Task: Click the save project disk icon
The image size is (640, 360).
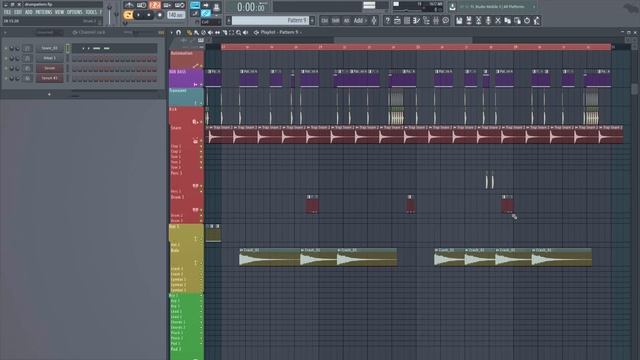Action: (x=459, y=20)
